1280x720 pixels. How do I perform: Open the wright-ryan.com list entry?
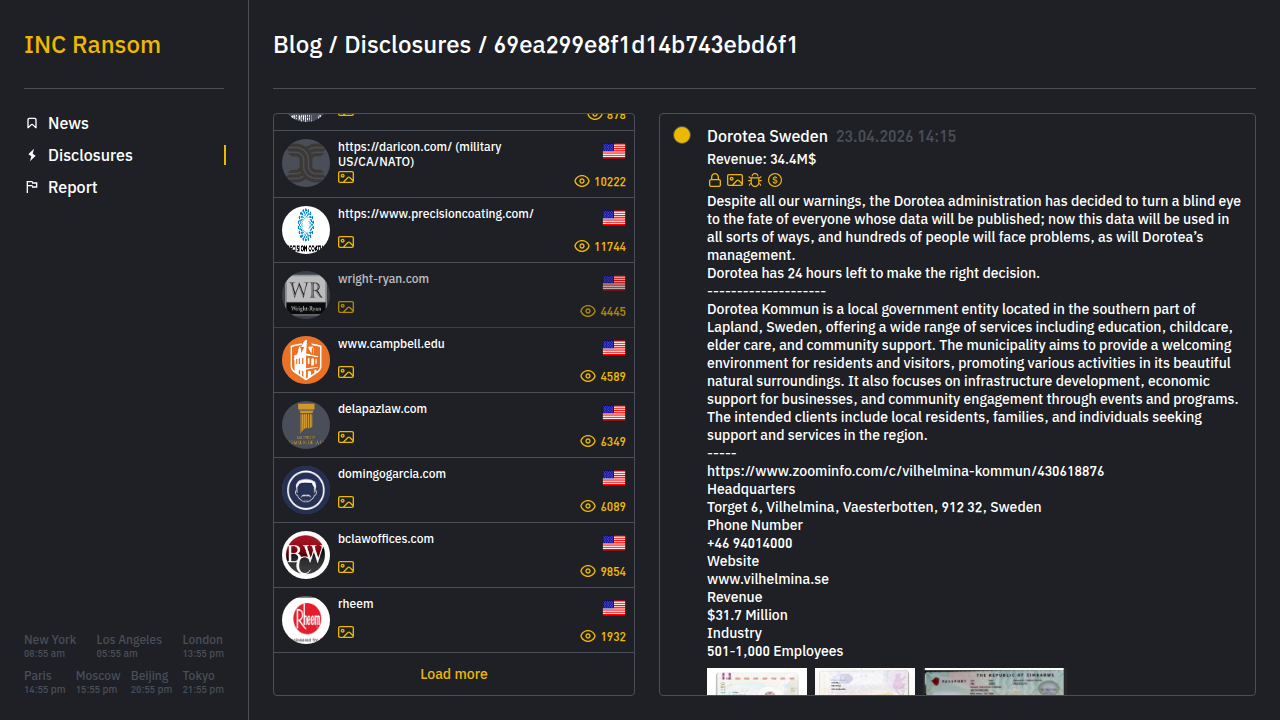coord(383,279)
